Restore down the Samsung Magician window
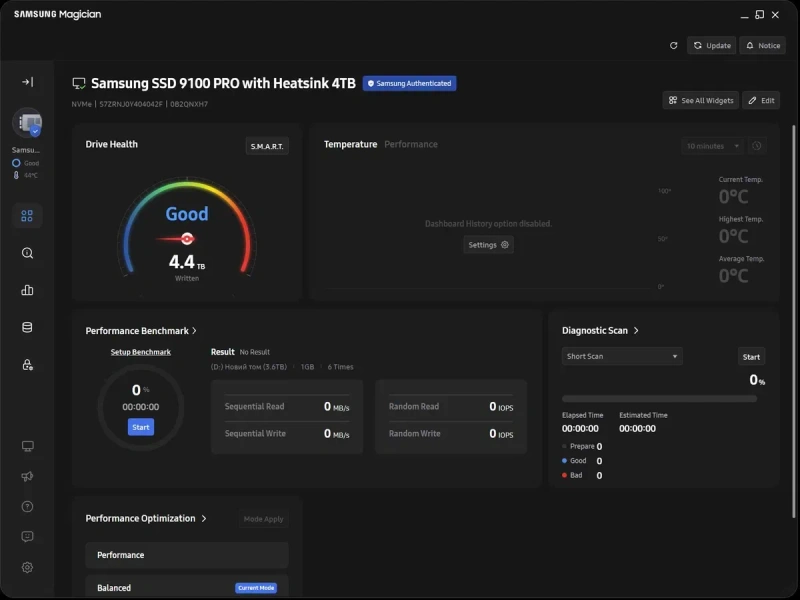 click(x=760, y=15)
